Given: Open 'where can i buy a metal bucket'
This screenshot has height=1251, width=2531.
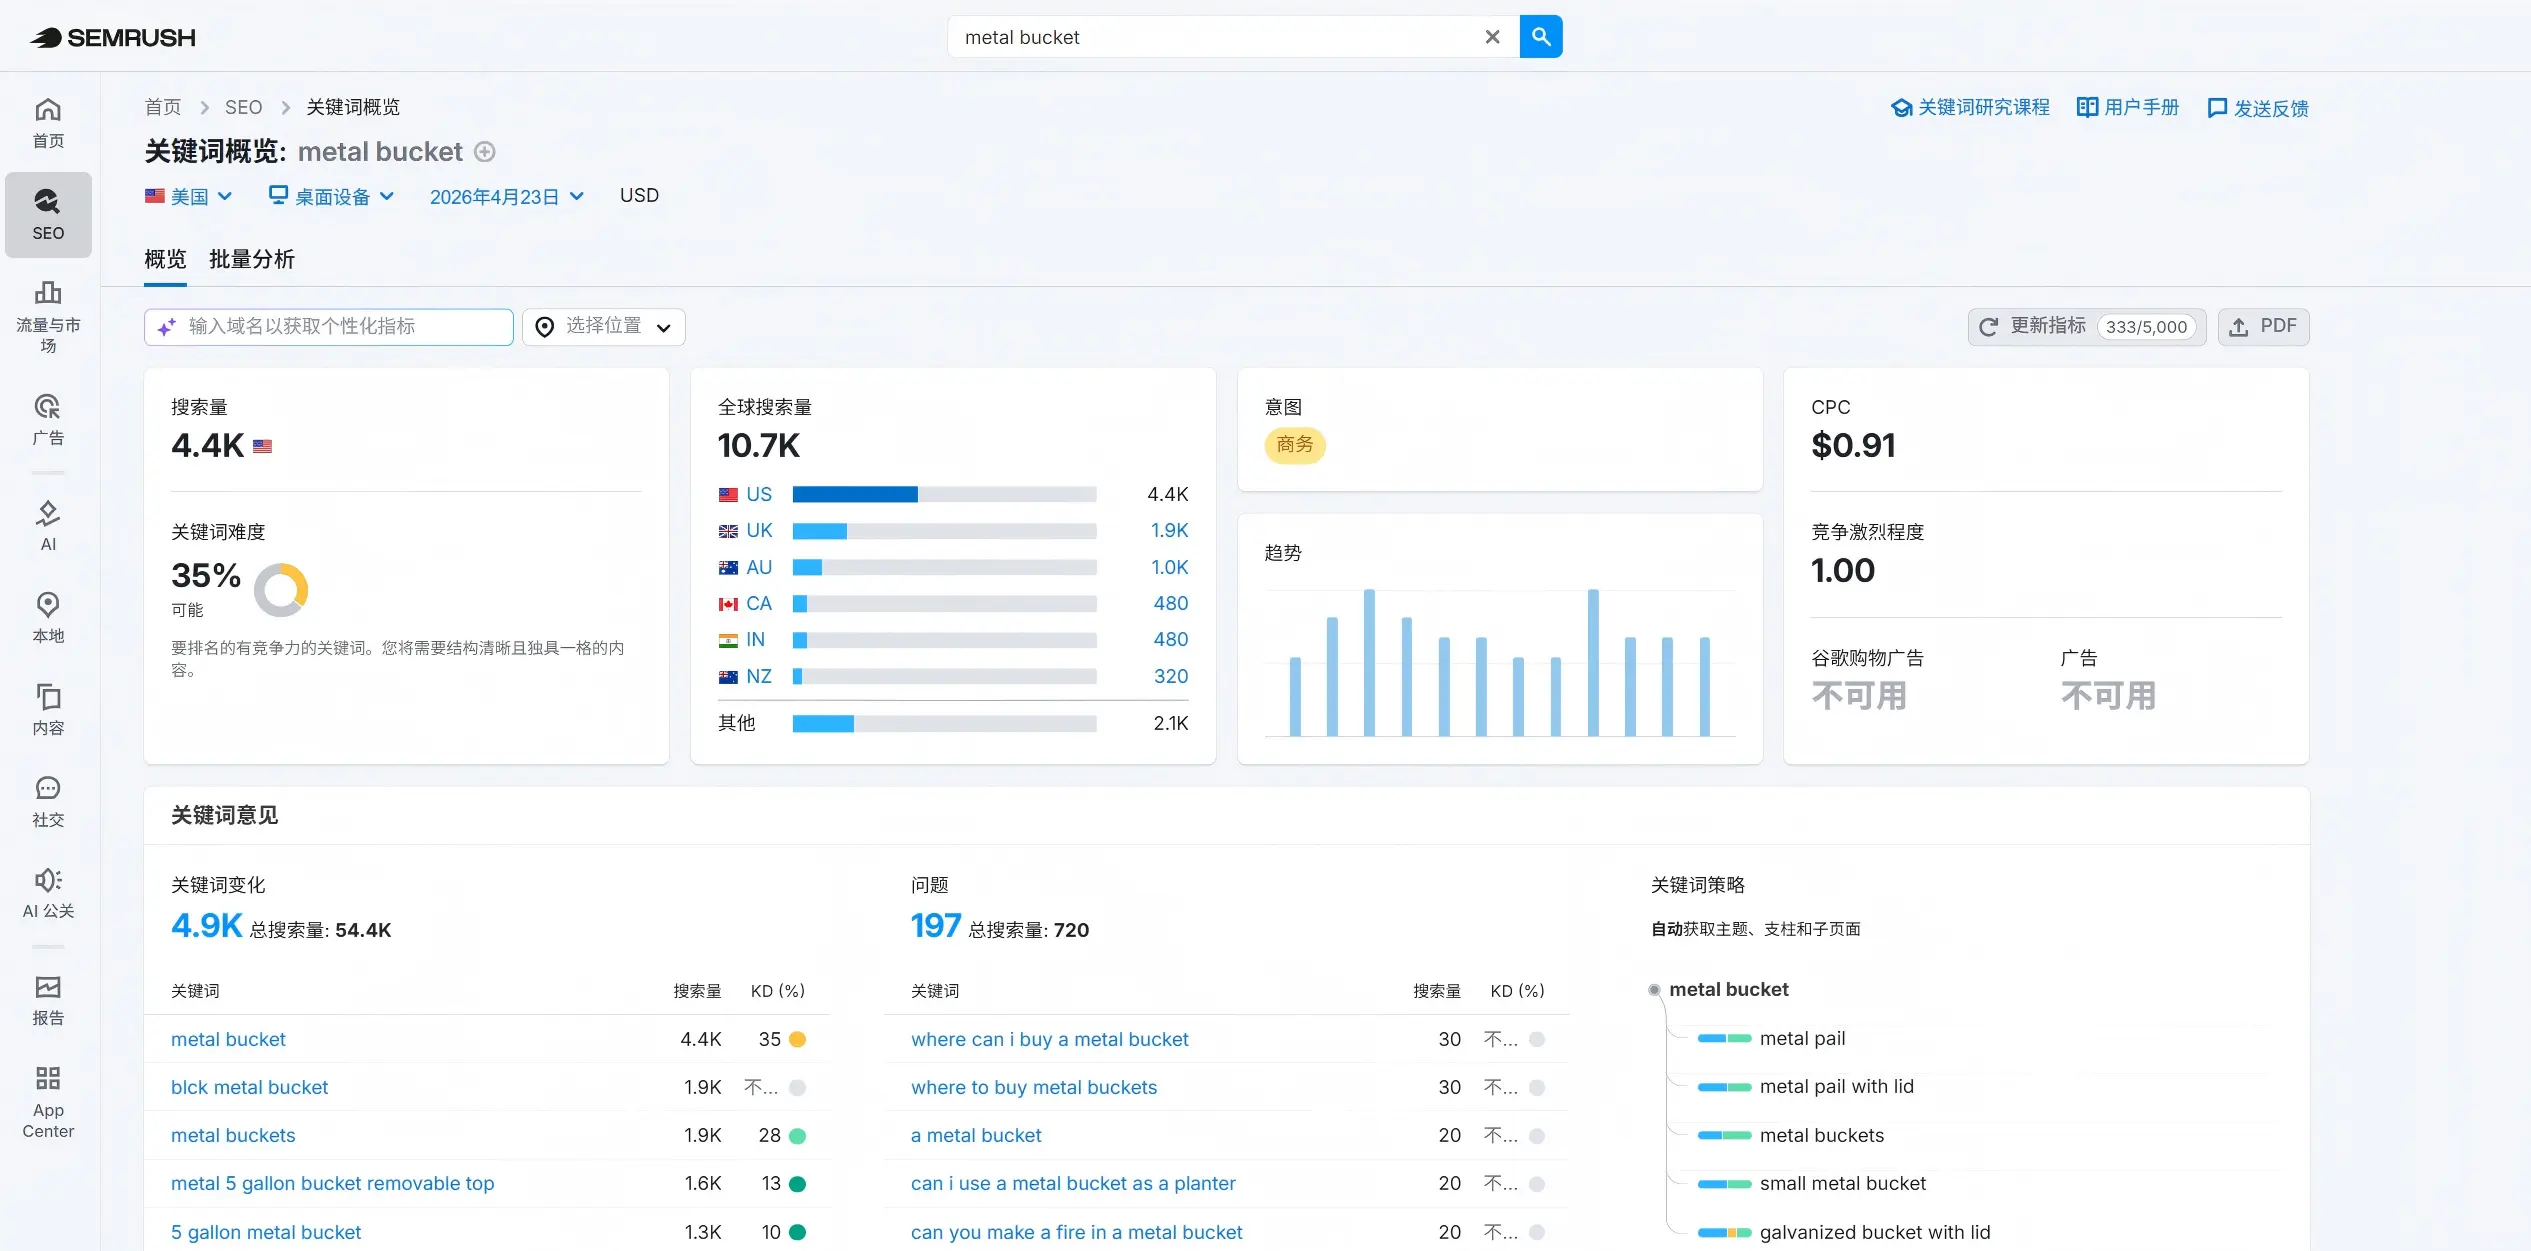Looking at the screenshot, I should pyautogui.click(x=1050, y=1040).
